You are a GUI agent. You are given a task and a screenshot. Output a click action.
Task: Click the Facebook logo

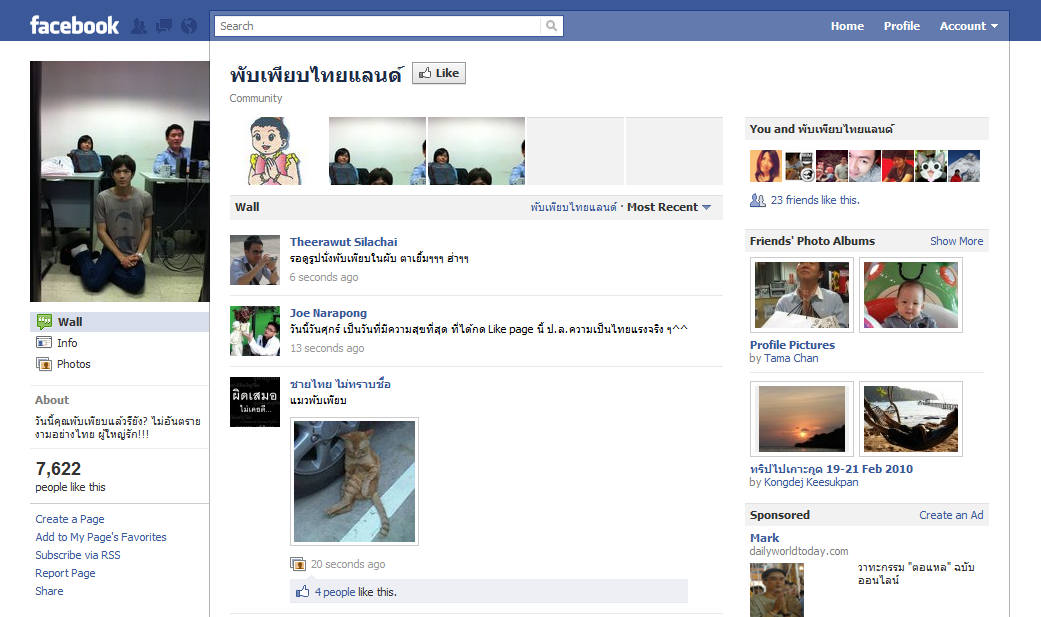74,25
